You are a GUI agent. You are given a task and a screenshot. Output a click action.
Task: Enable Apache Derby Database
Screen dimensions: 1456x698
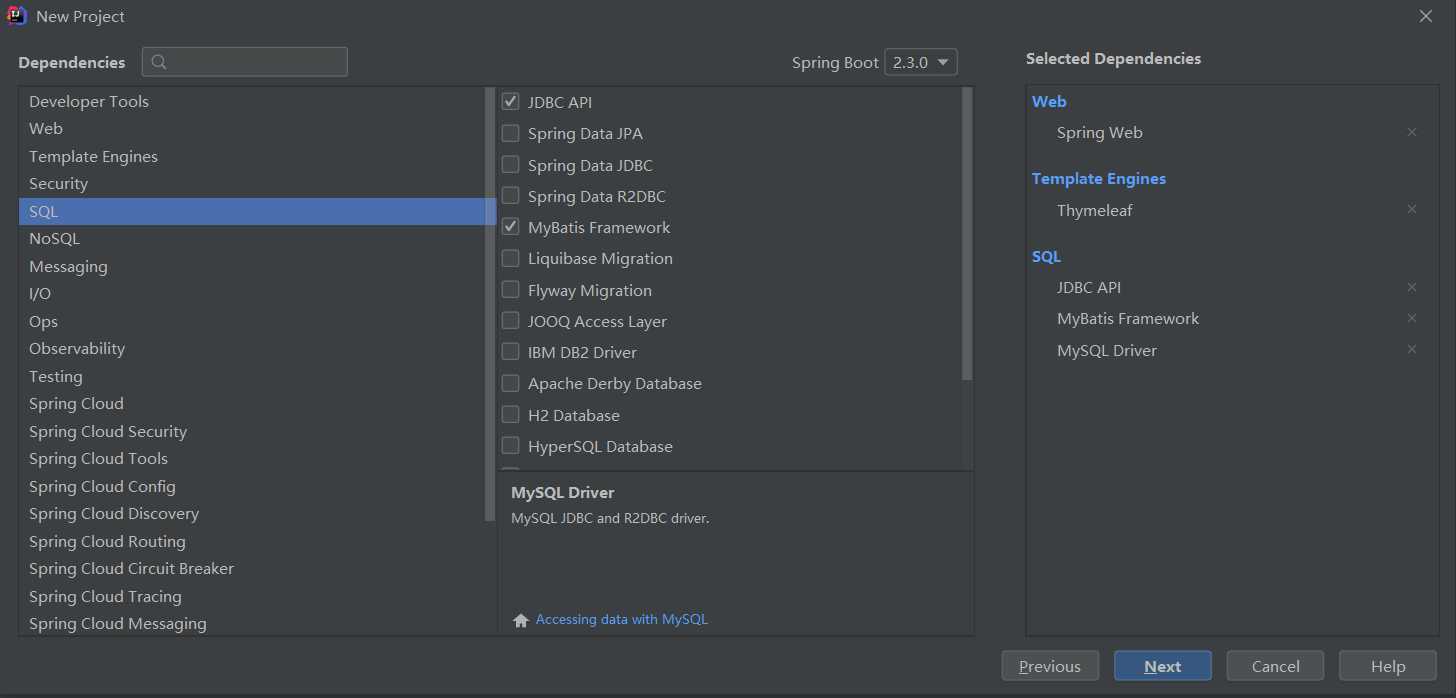click(510, 383)
